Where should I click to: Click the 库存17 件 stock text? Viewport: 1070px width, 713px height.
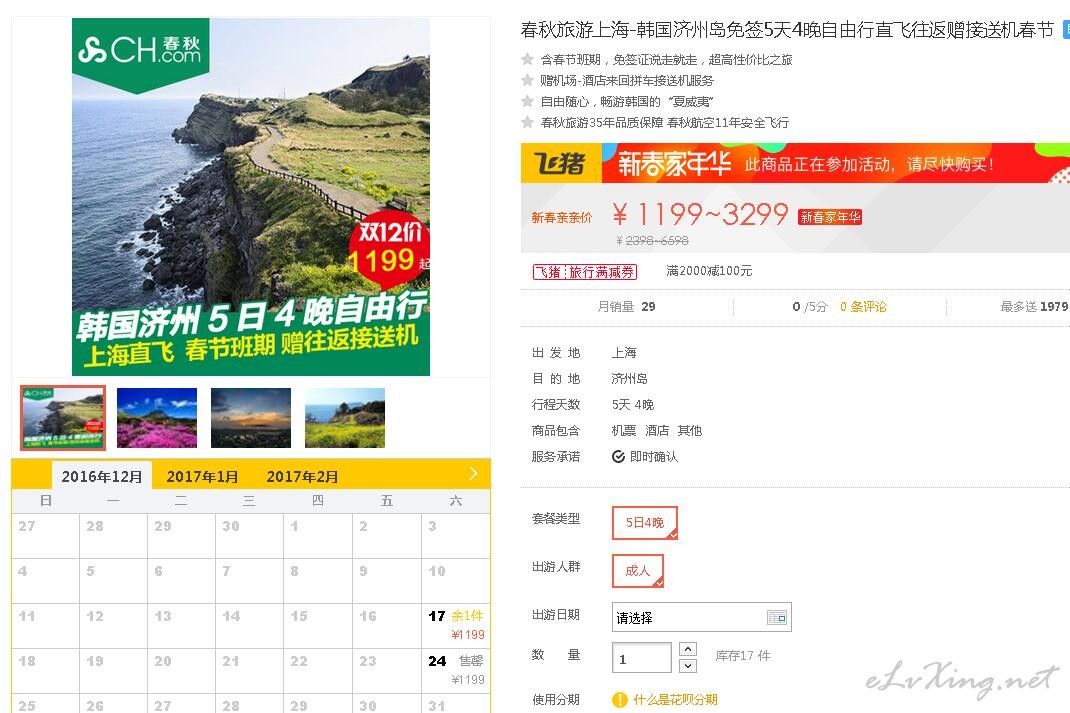click(742, 656)
